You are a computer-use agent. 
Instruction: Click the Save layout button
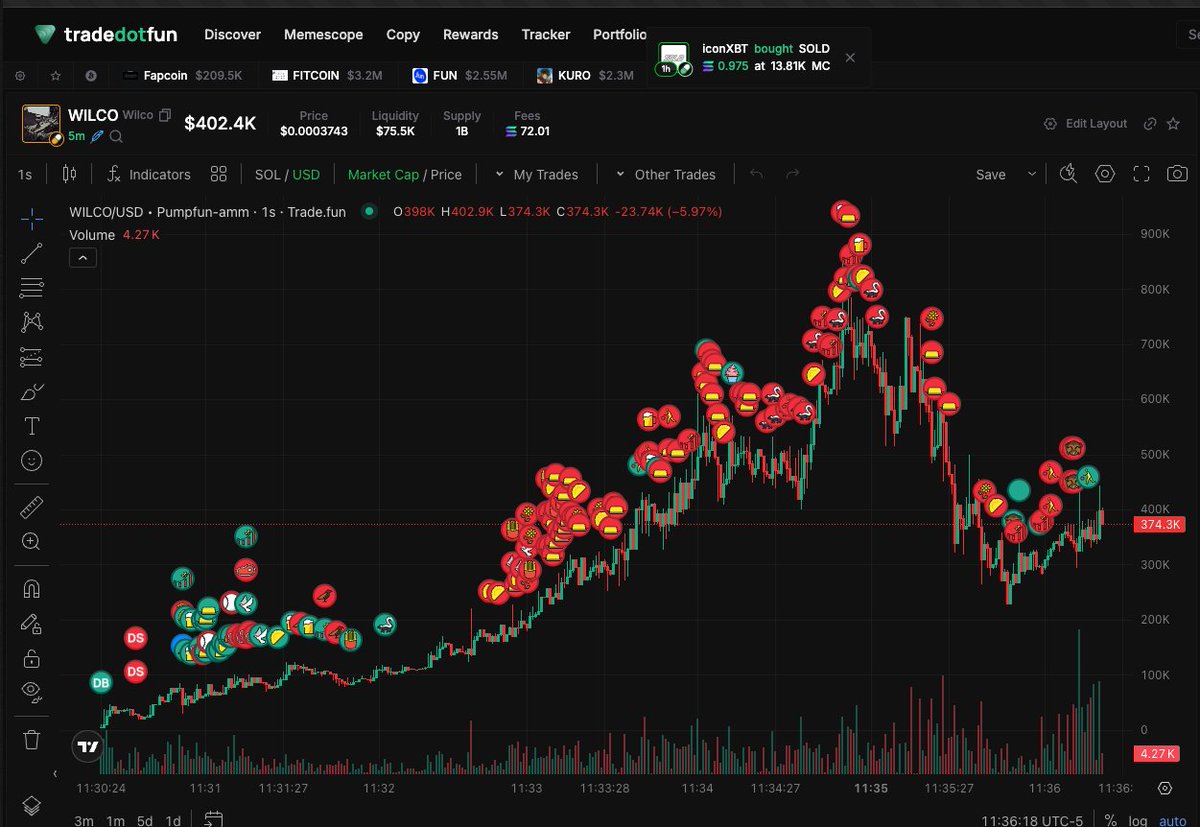point(990,174)
